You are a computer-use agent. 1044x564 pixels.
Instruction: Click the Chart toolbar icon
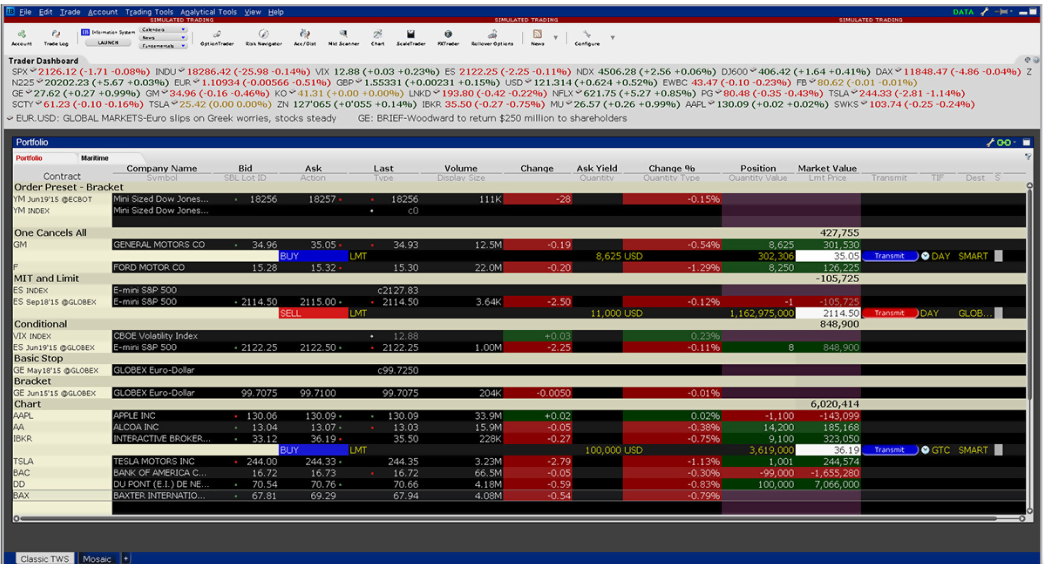377,37
